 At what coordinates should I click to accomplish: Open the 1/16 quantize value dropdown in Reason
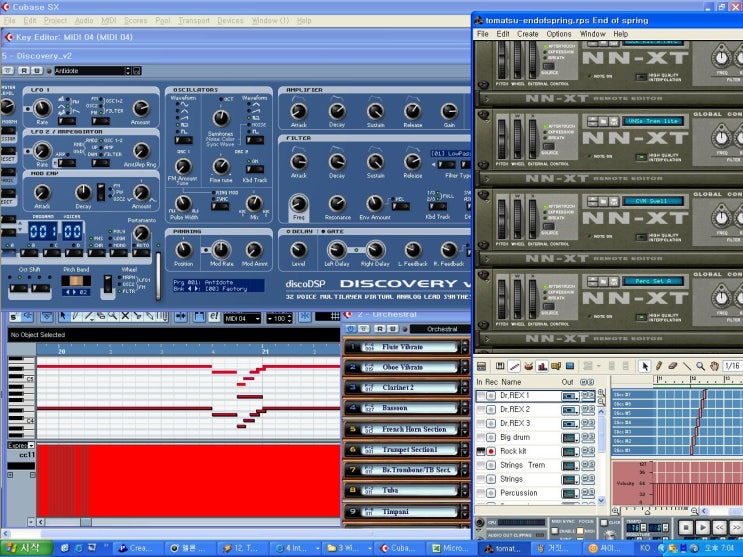(x=733, y=366)
